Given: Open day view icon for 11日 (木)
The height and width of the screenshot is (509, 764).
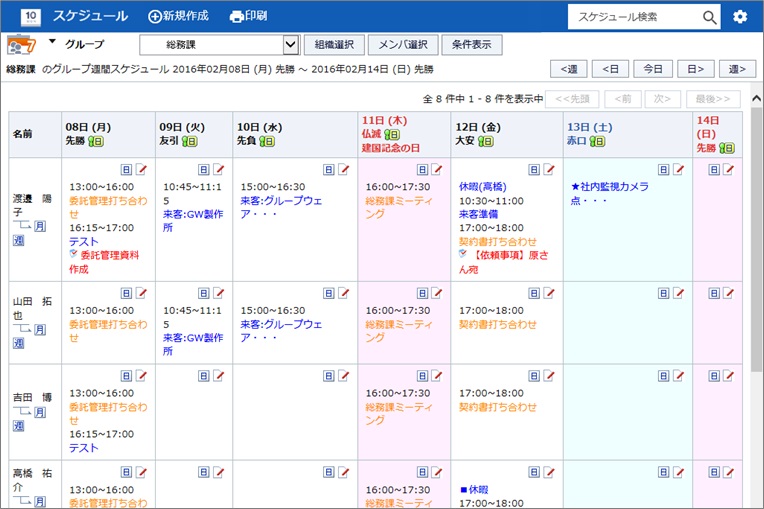Looking at the screenshot, I should click(x=392, y=134).
